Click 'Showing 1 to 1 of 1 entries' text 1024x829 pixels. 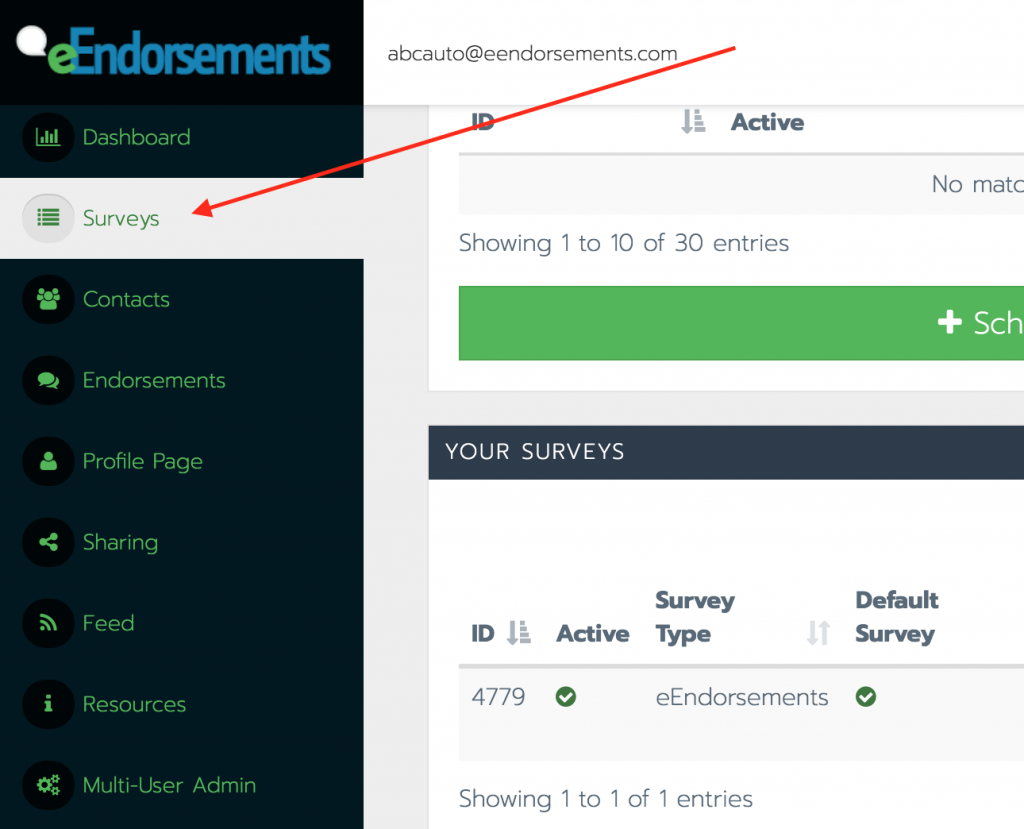(x=605, y=799)
